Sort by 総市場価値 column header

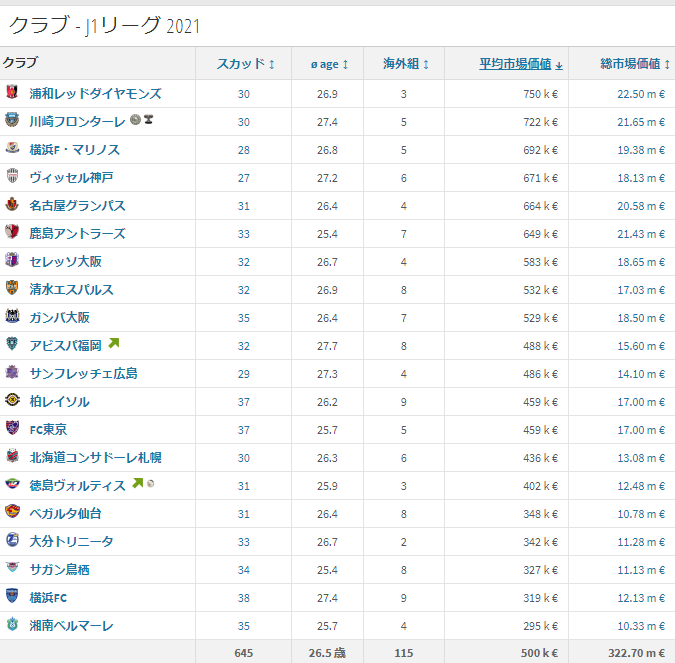point(629,64)
